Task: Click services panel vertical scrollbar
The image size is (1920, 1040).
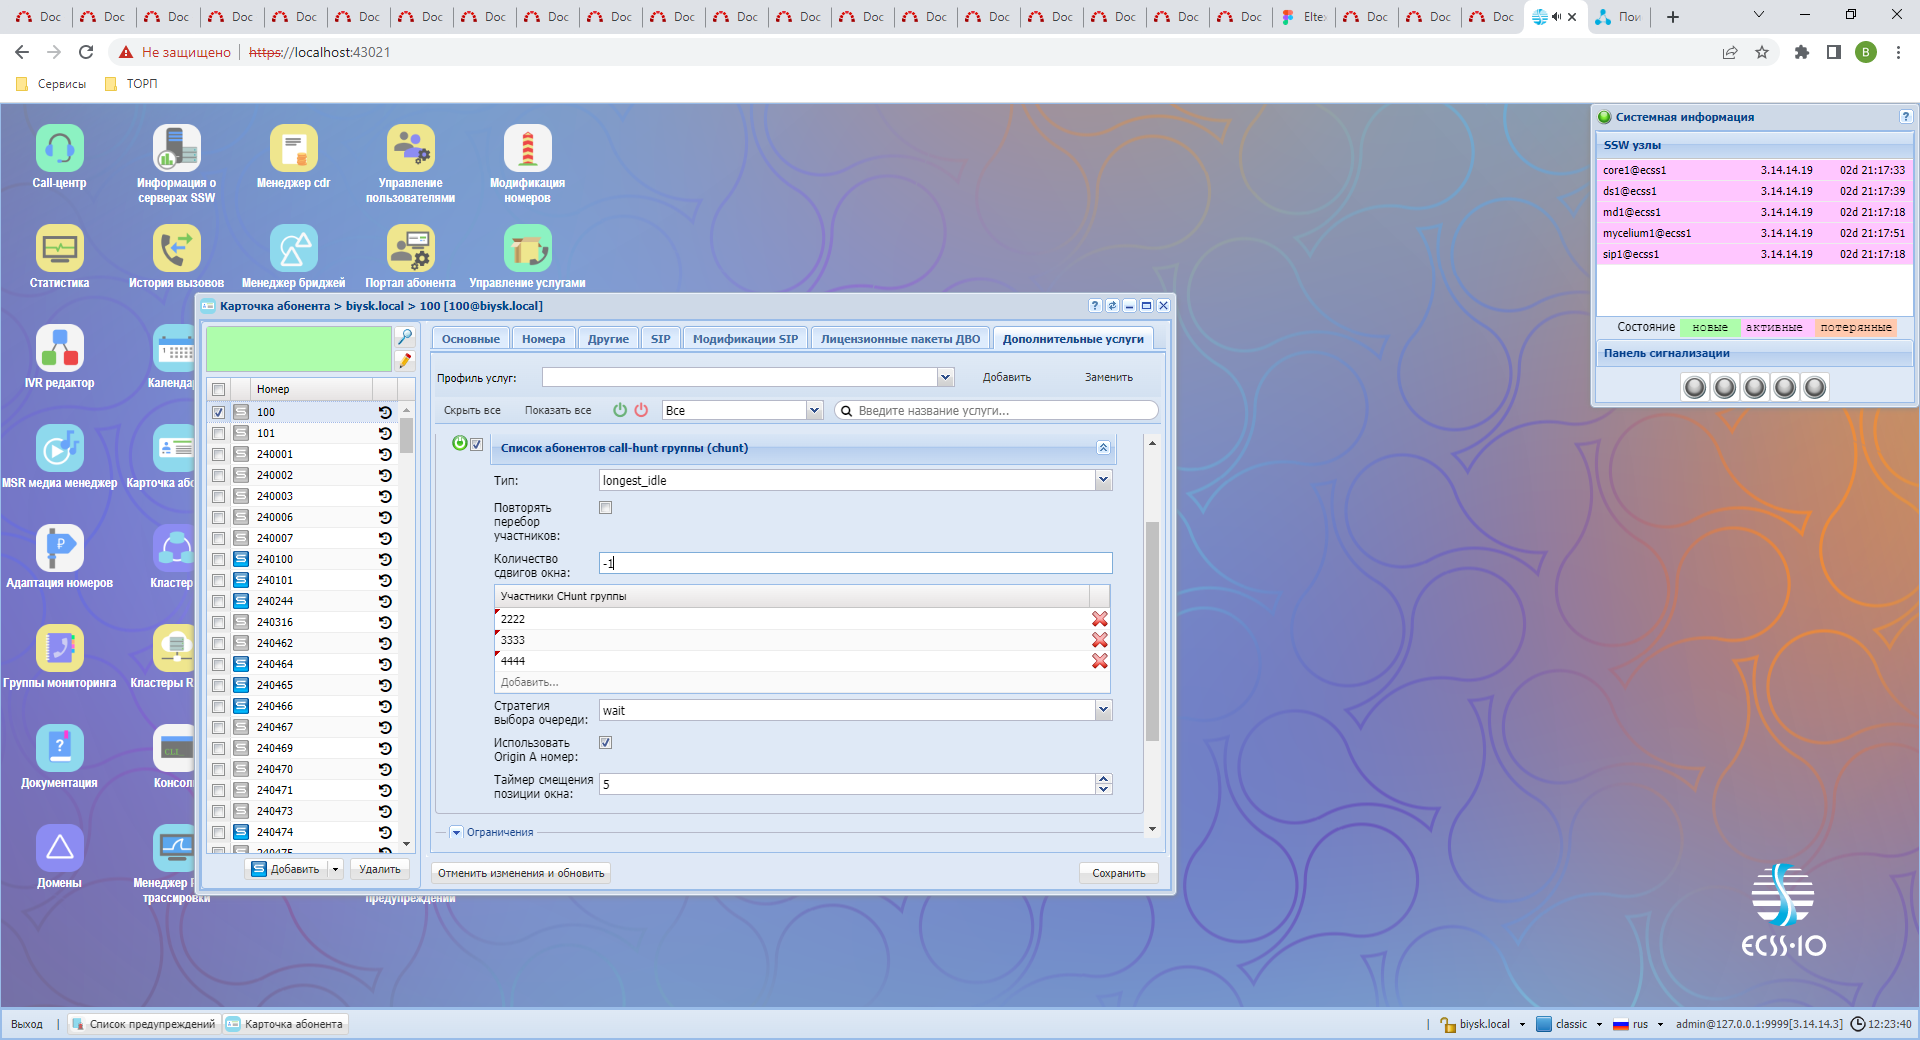Action: (1152, 631)
